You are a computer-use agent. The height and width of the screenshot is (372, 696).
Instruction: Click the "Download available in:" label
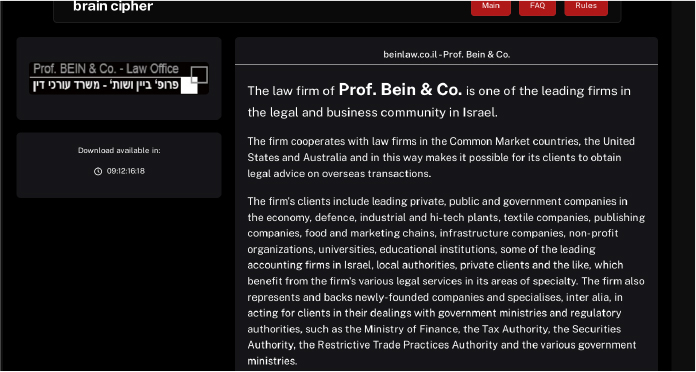[x=119, y=150]
